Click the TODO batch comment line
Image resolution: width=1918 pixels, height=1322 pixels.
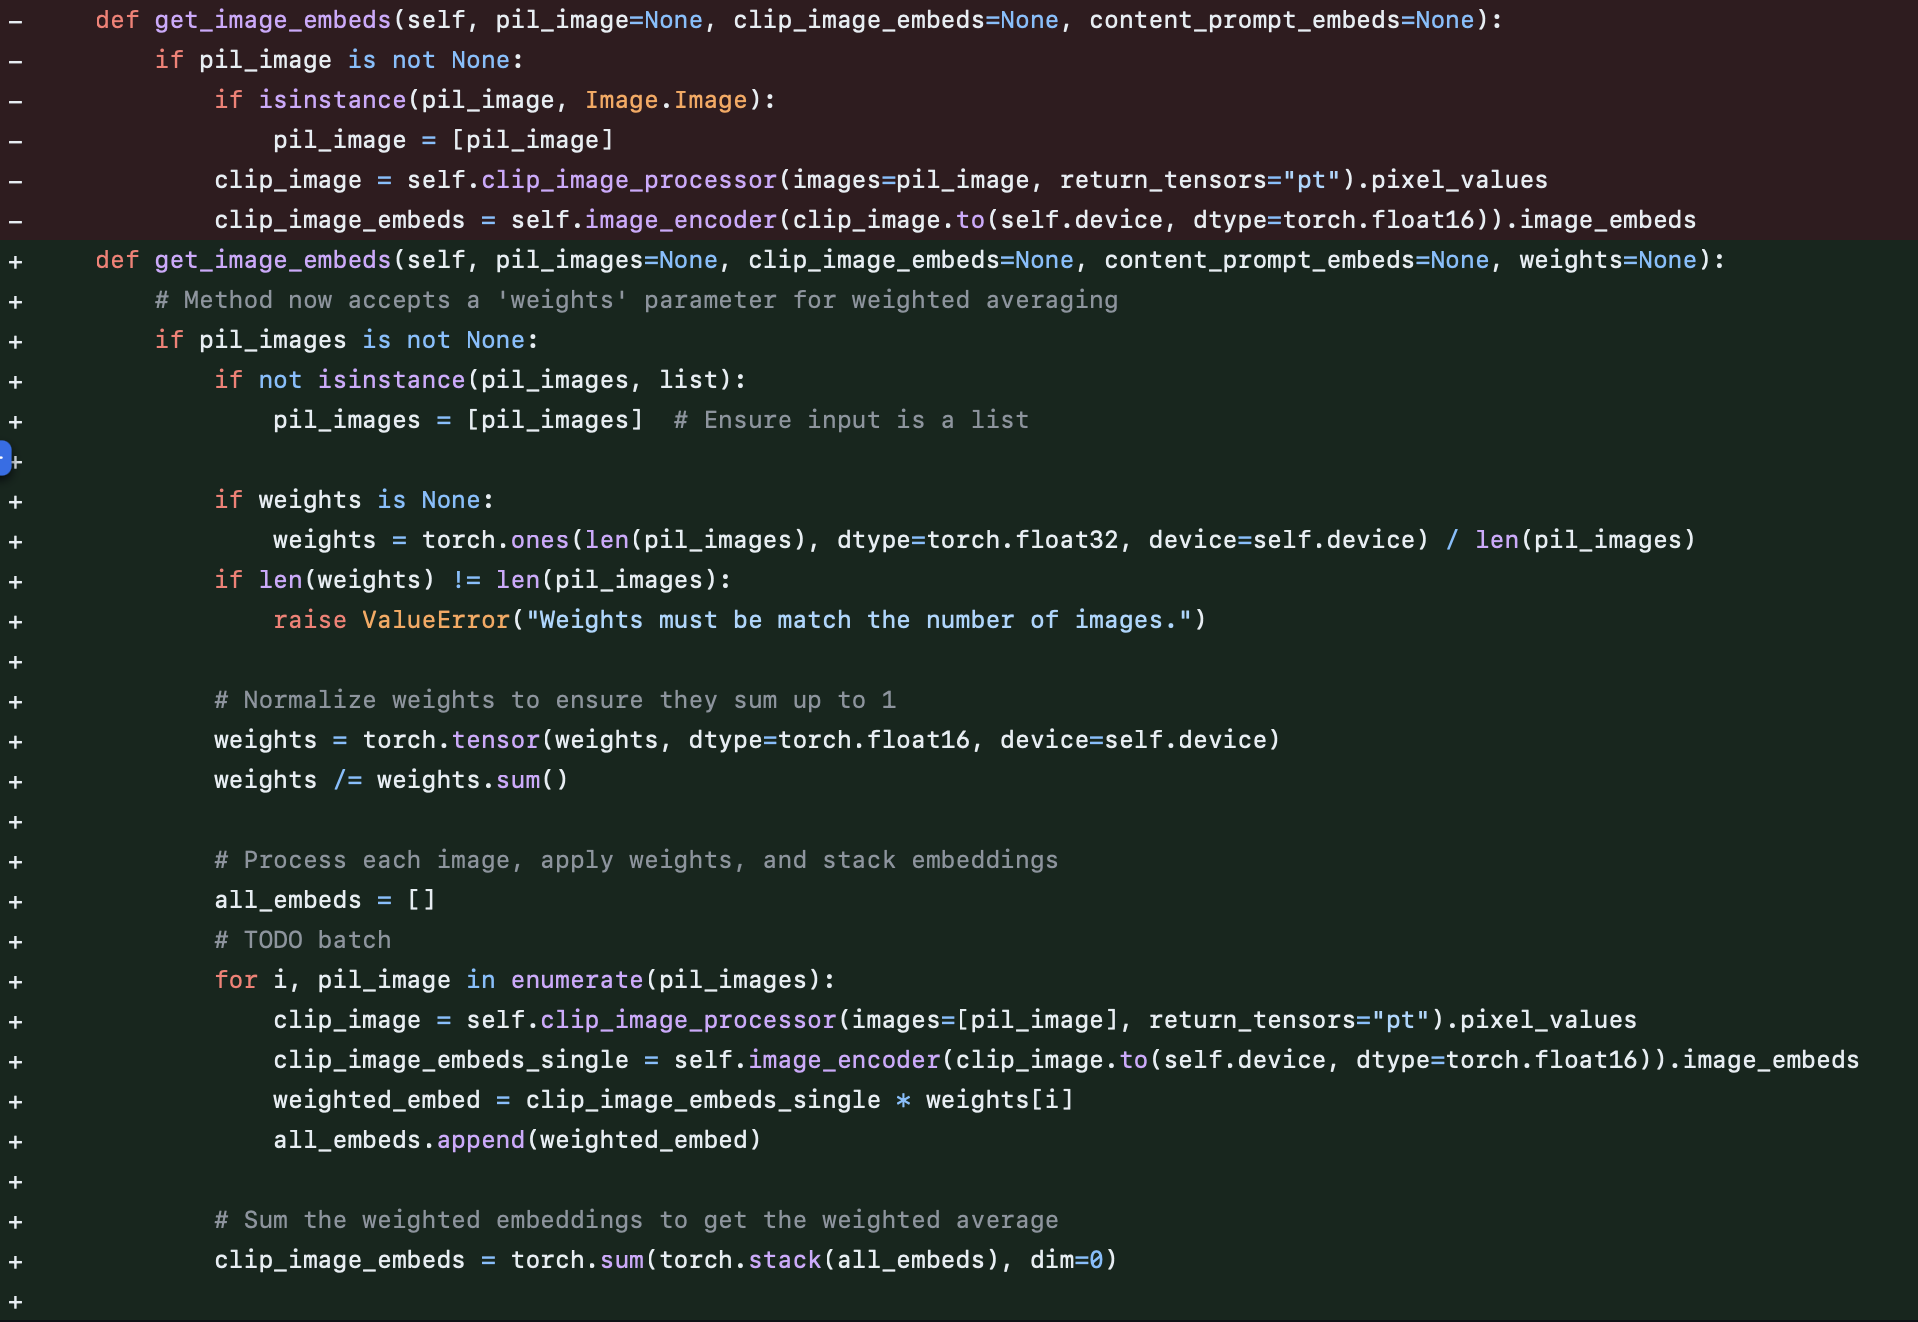[302, 940]
